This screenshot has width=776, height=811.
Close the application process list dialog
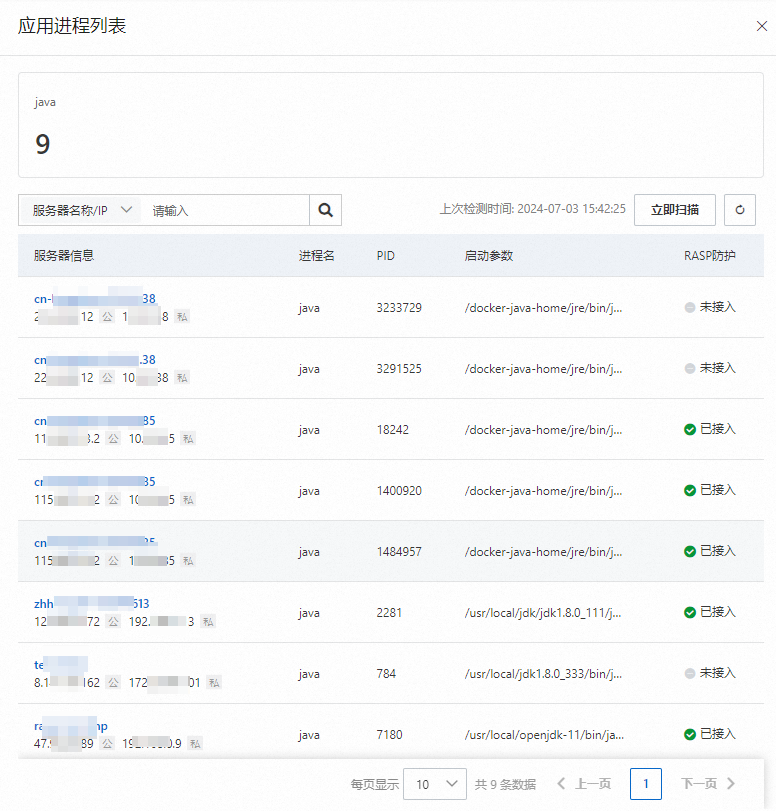tap(762, 26)
